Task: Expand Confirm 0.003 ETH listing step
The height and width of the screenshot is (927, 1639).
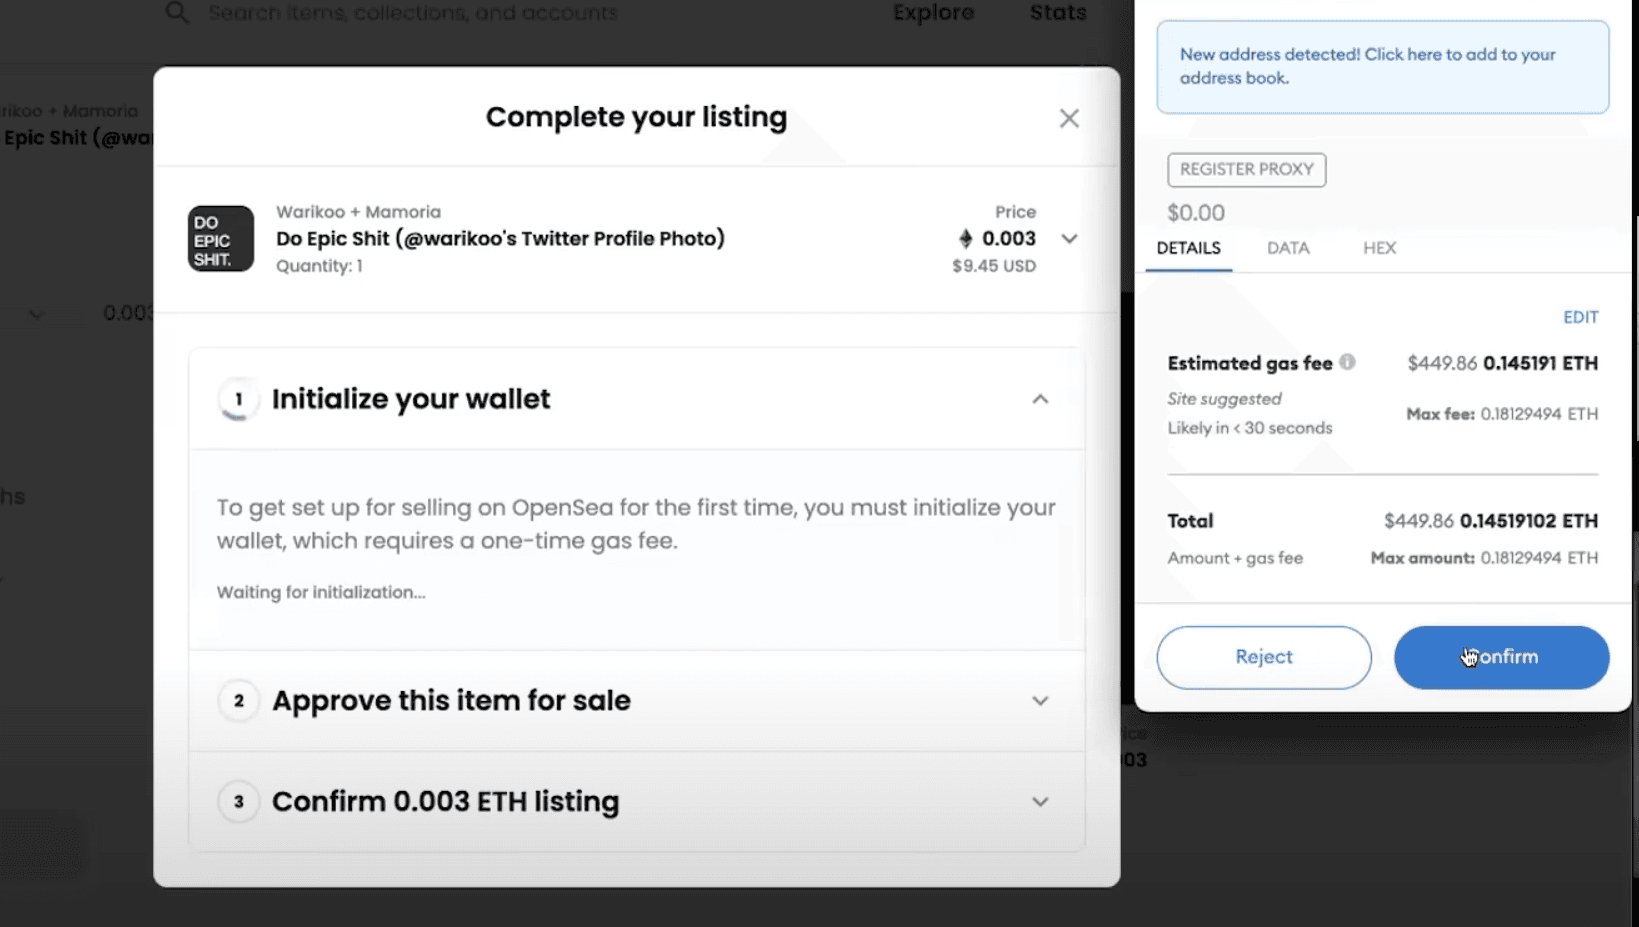Action: 1040,802
